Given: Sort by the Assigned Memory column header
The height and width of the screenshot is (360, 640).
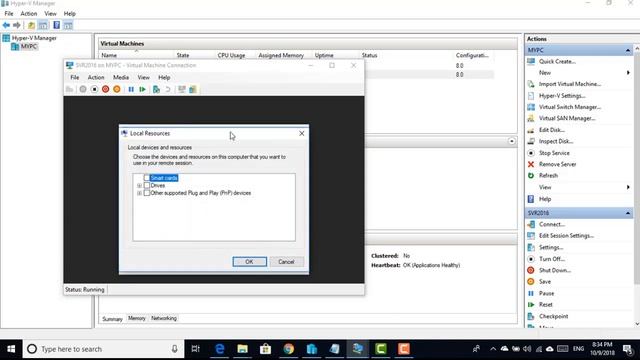Looking at the screenshot, I should [281, 55].
